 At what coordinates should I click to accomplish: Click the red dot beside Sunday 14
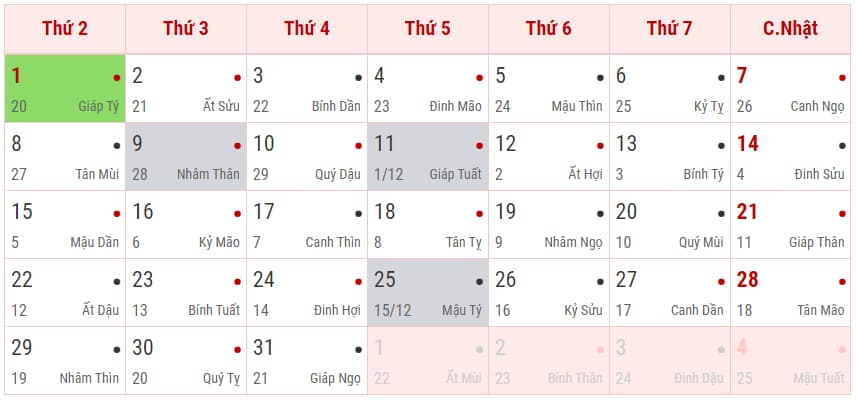843,145
